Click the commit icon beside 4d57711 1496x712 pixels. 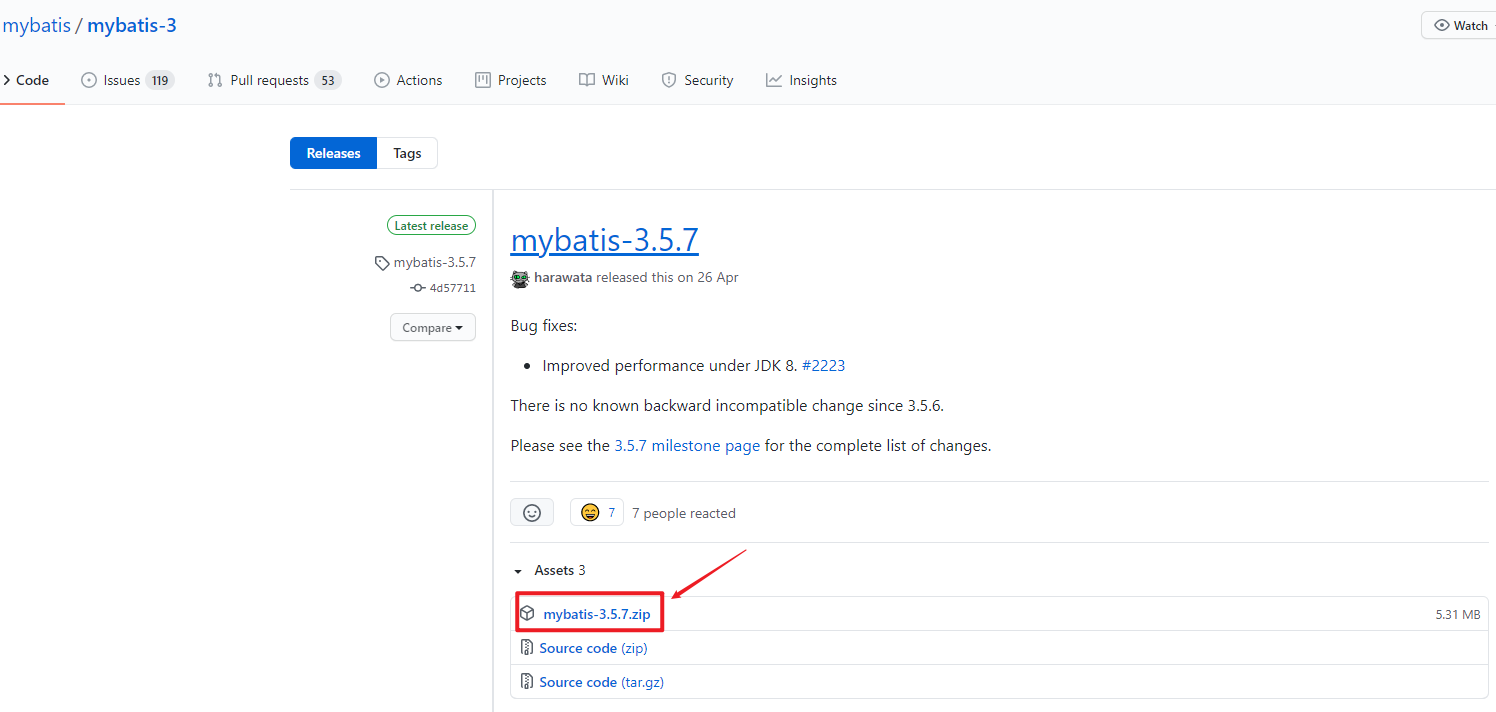[418, 288]
